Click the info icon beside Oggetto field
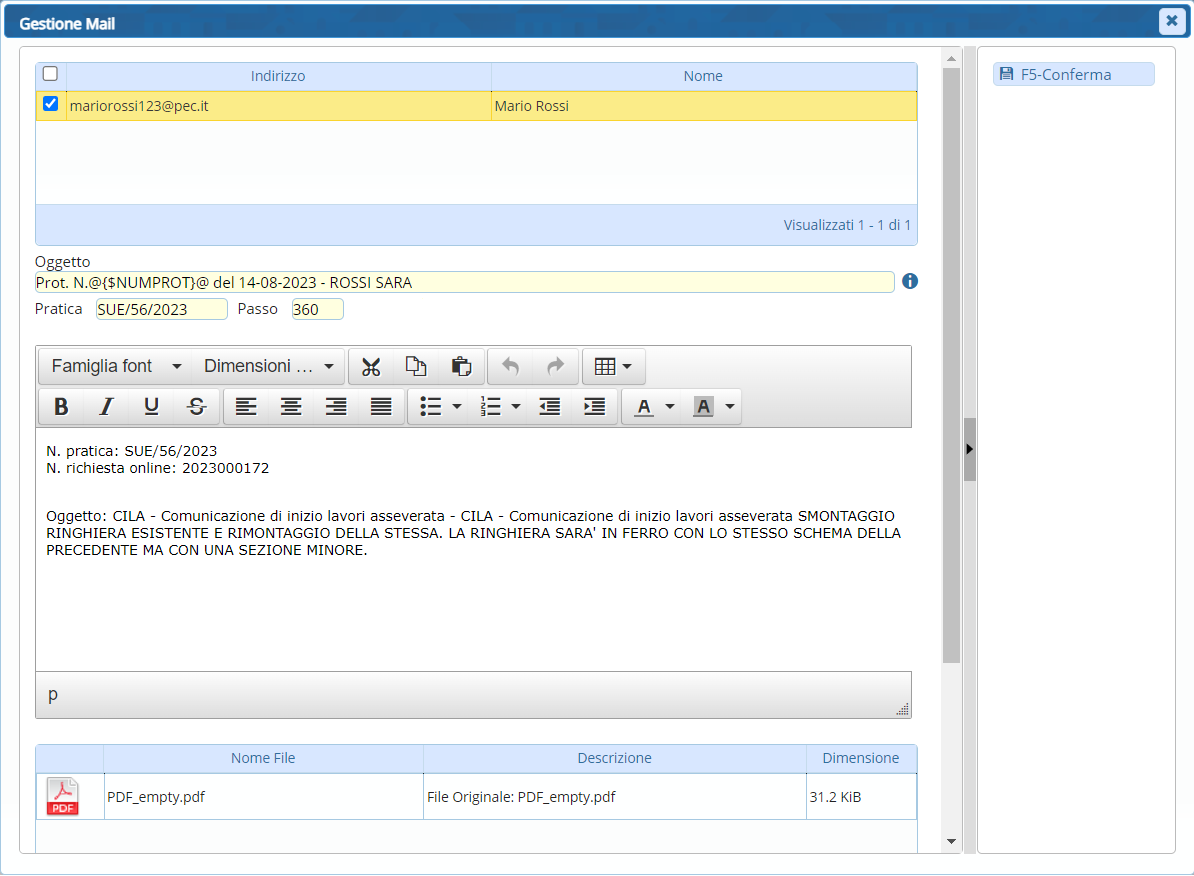Screen dimensions: 1194x876 pos(909,282)
